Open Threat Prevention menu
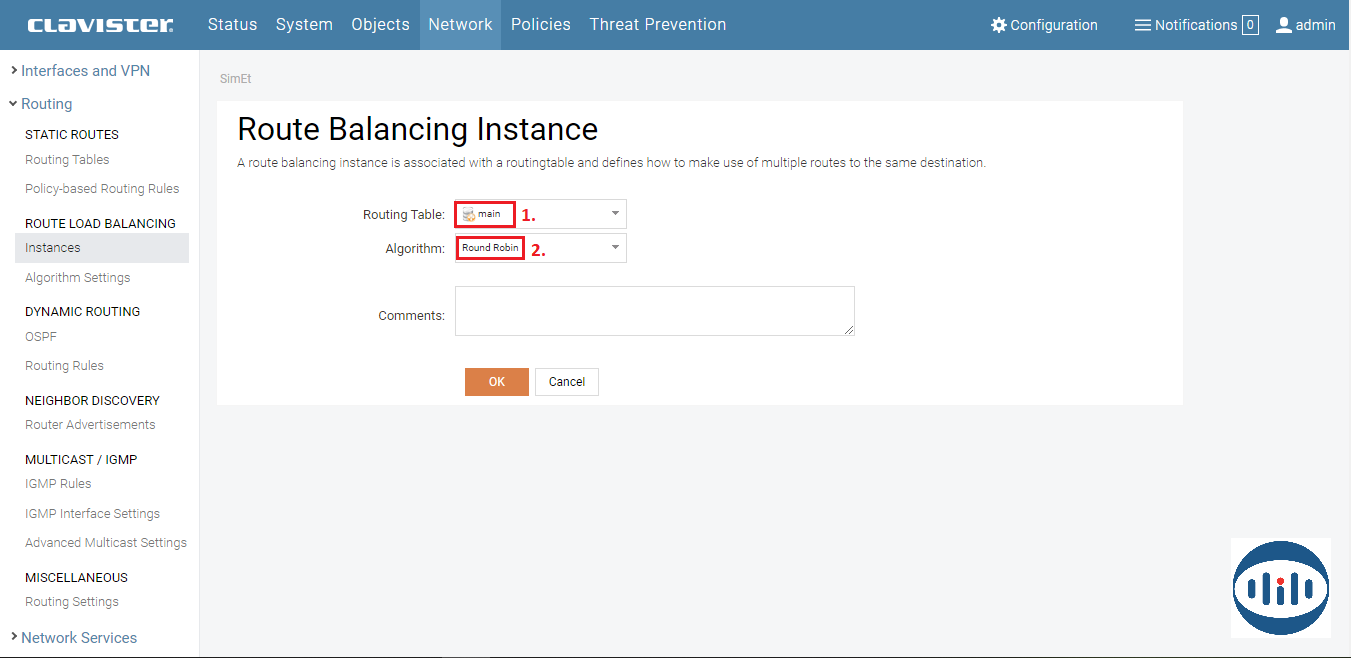The width and height of the screenshot is (1351, 658). (657, 25)
